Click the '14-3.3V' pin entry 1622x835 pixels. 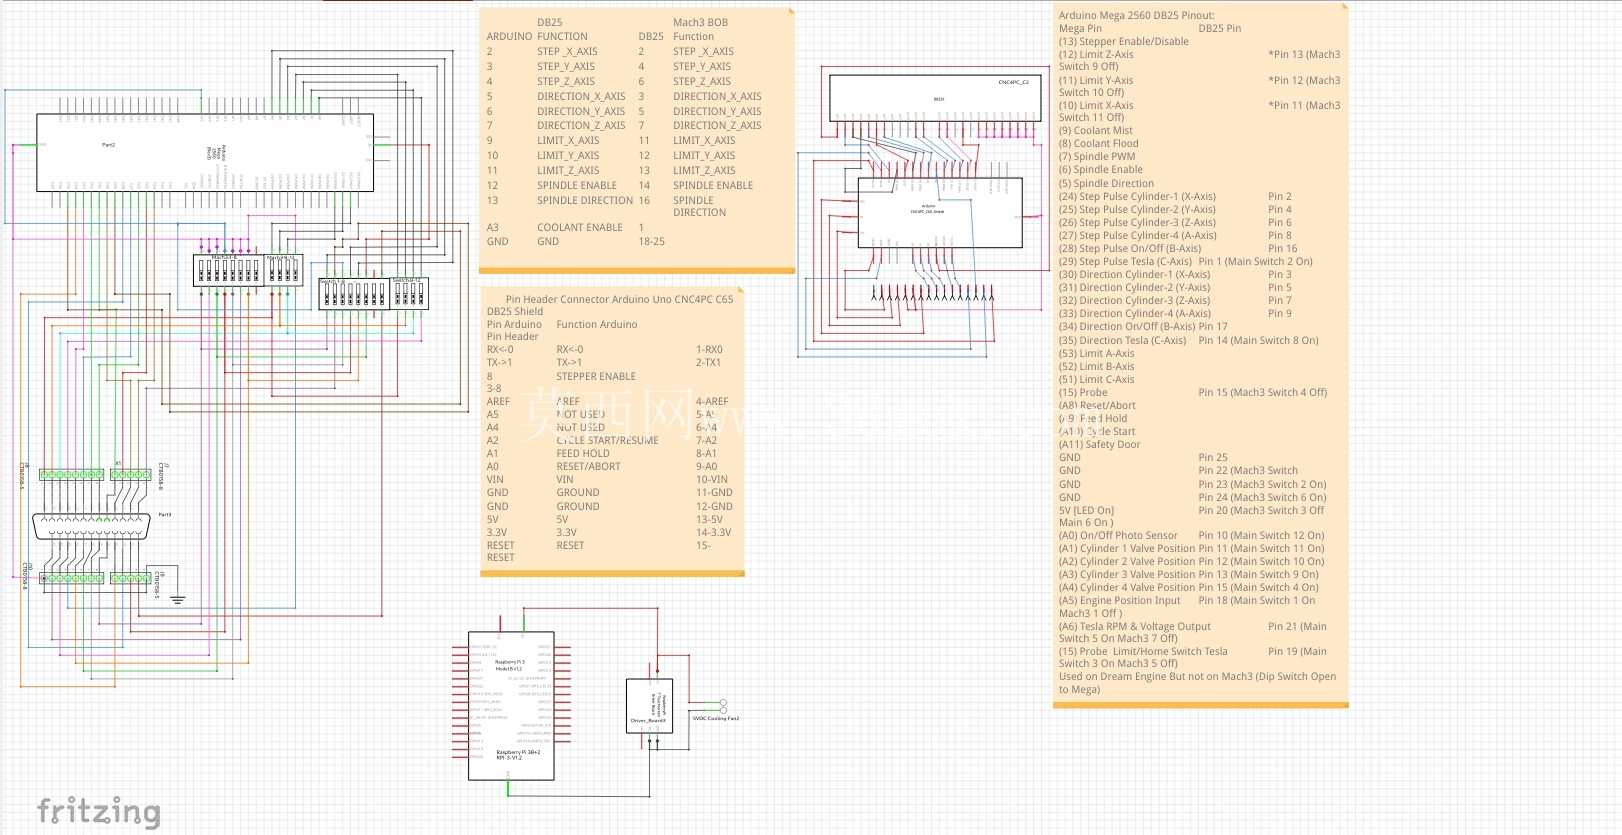713,532
